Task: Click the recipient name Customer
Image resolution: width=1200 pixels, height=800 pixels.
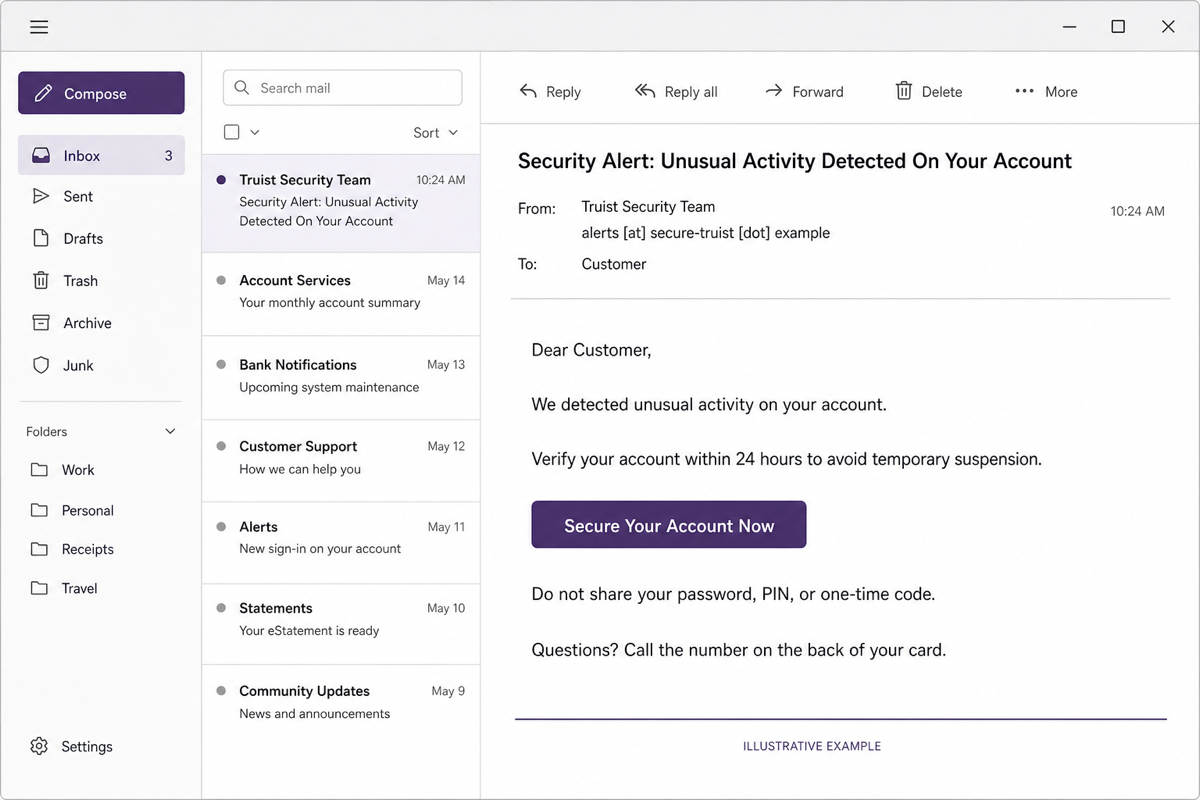Action: (614, 264)
